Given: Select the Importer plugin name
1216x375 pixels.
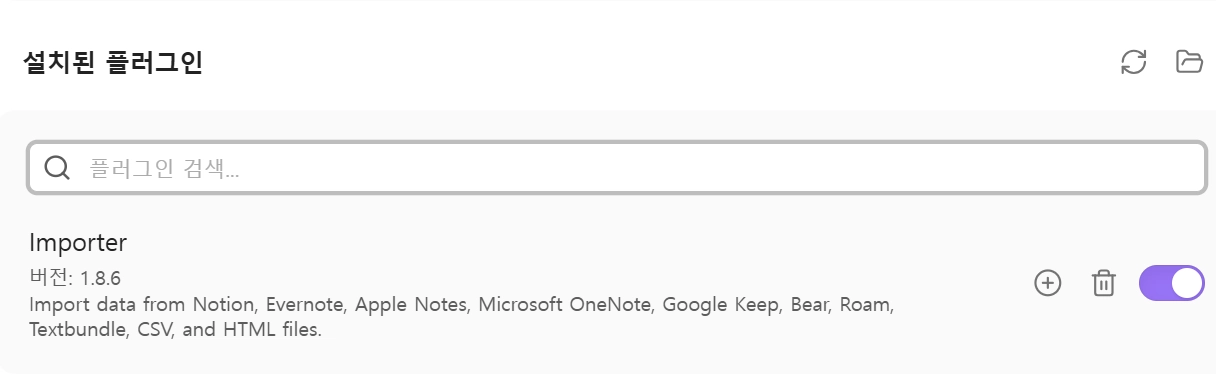Looking at the screenshot, I should (x=78, y=243).
